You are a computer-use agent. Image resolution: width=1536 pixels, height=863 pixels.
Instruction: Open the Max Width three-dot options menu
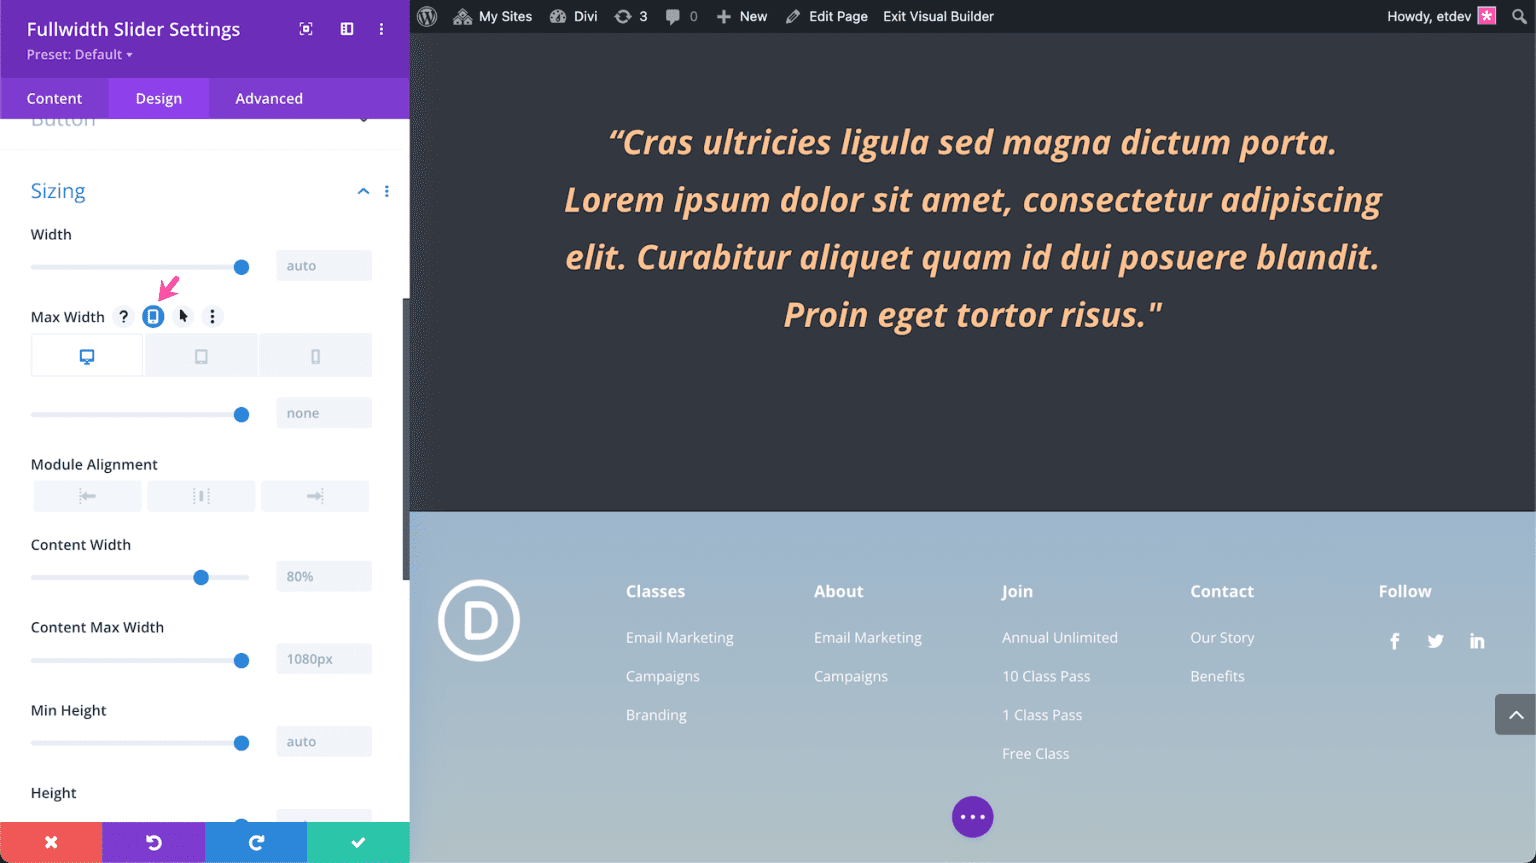point(212,316)
